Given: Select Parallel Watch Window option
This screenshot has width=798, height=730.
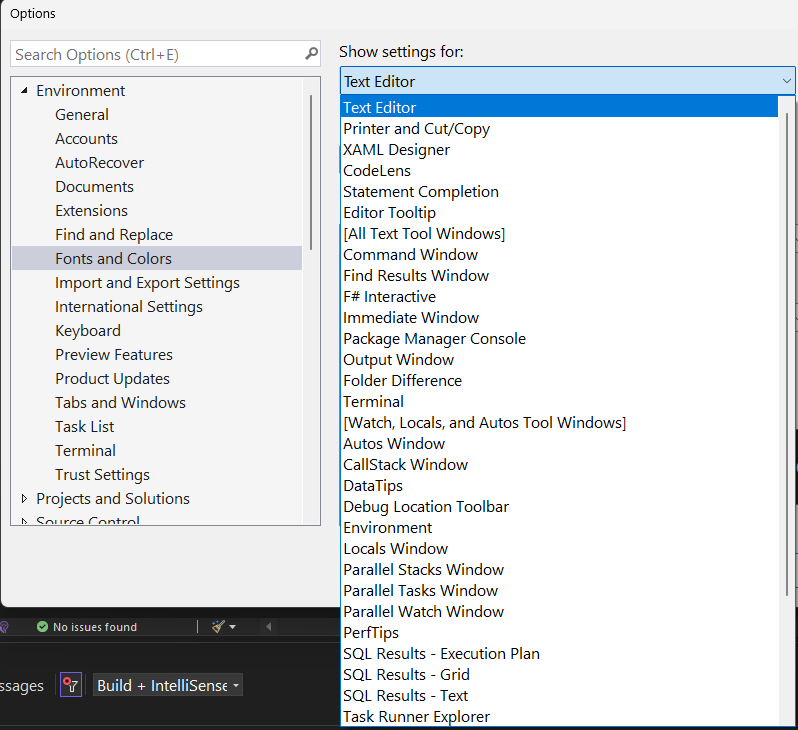Looking at the screenshot, I should click(559, 611).
